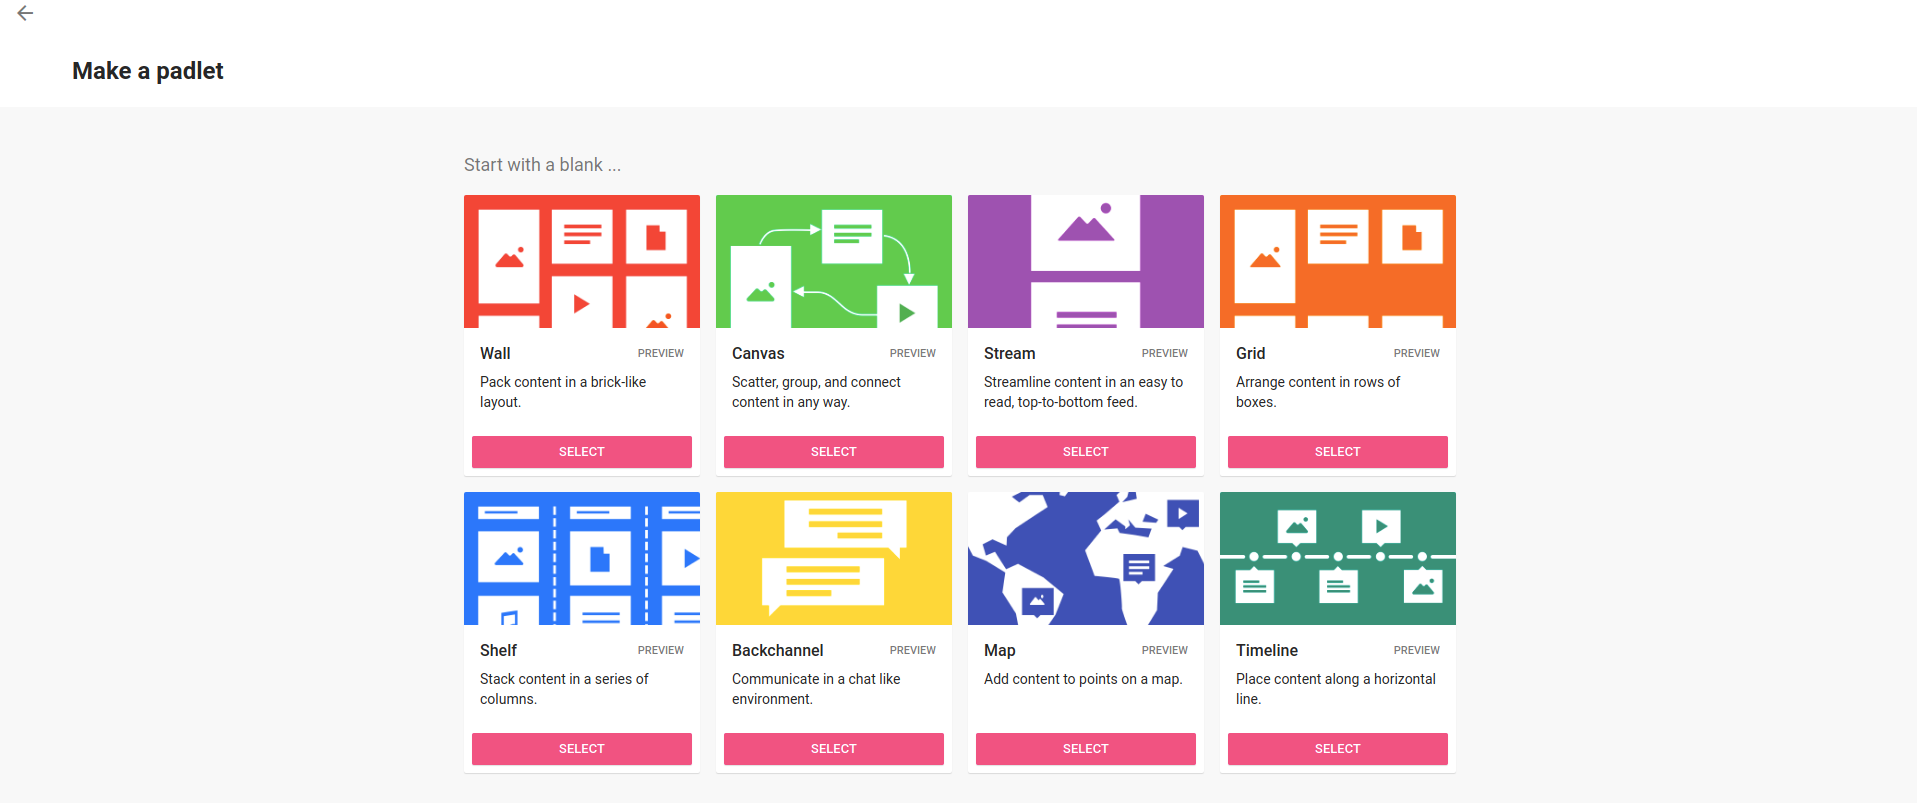
Task: Open Preview for the Timeline layout
Action: click(x=1416, y=650)
